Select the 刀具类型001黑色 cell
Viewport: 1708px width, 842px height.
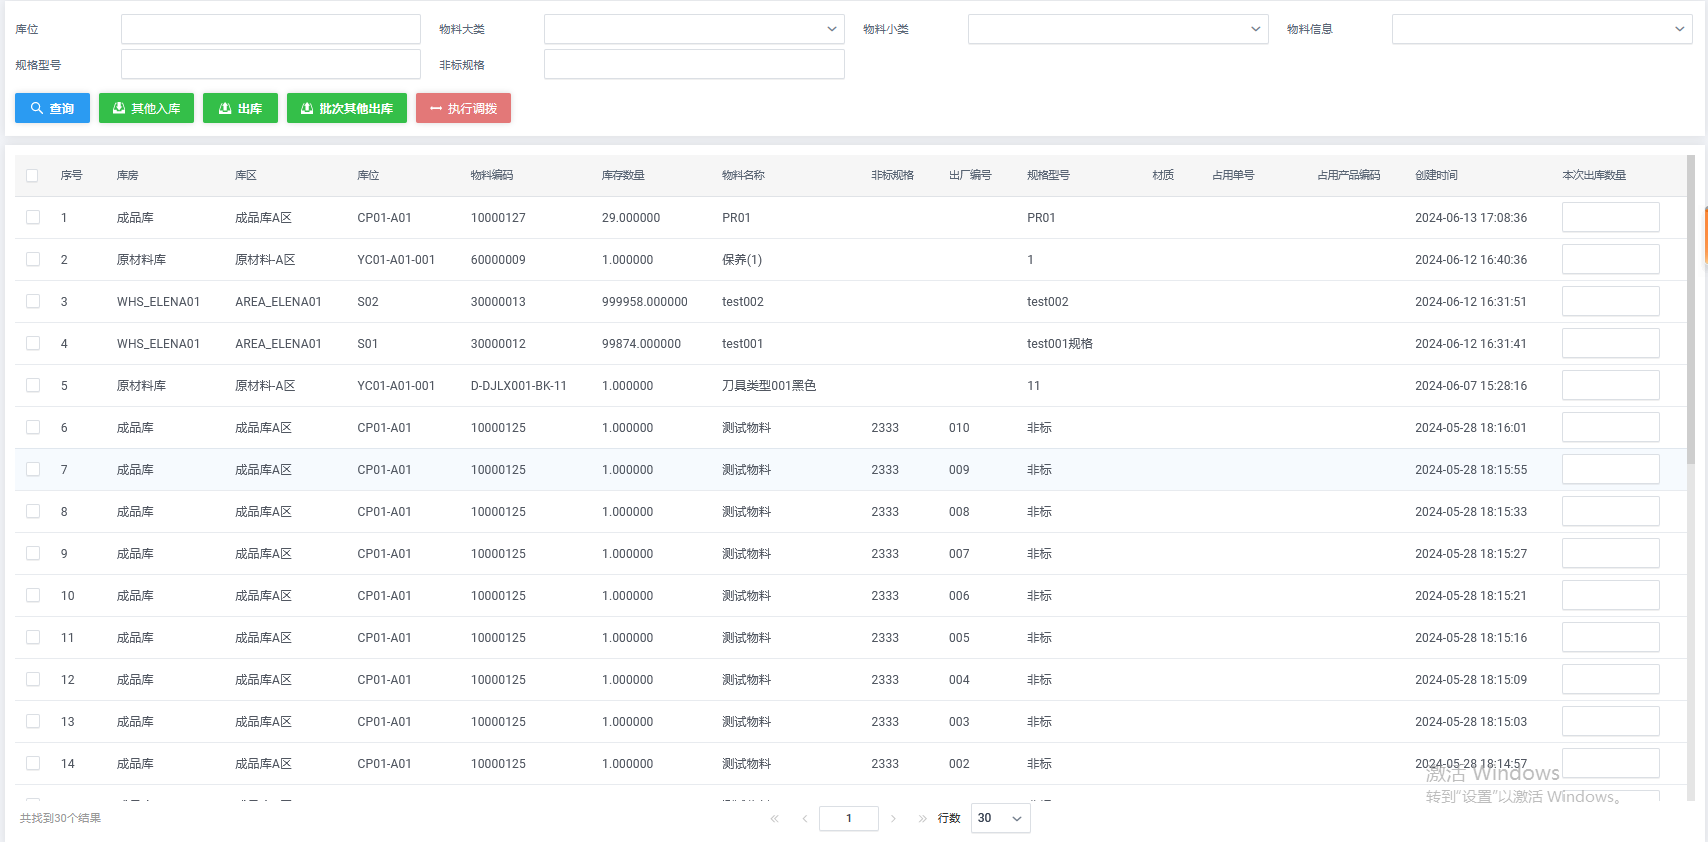pos(769,385)
